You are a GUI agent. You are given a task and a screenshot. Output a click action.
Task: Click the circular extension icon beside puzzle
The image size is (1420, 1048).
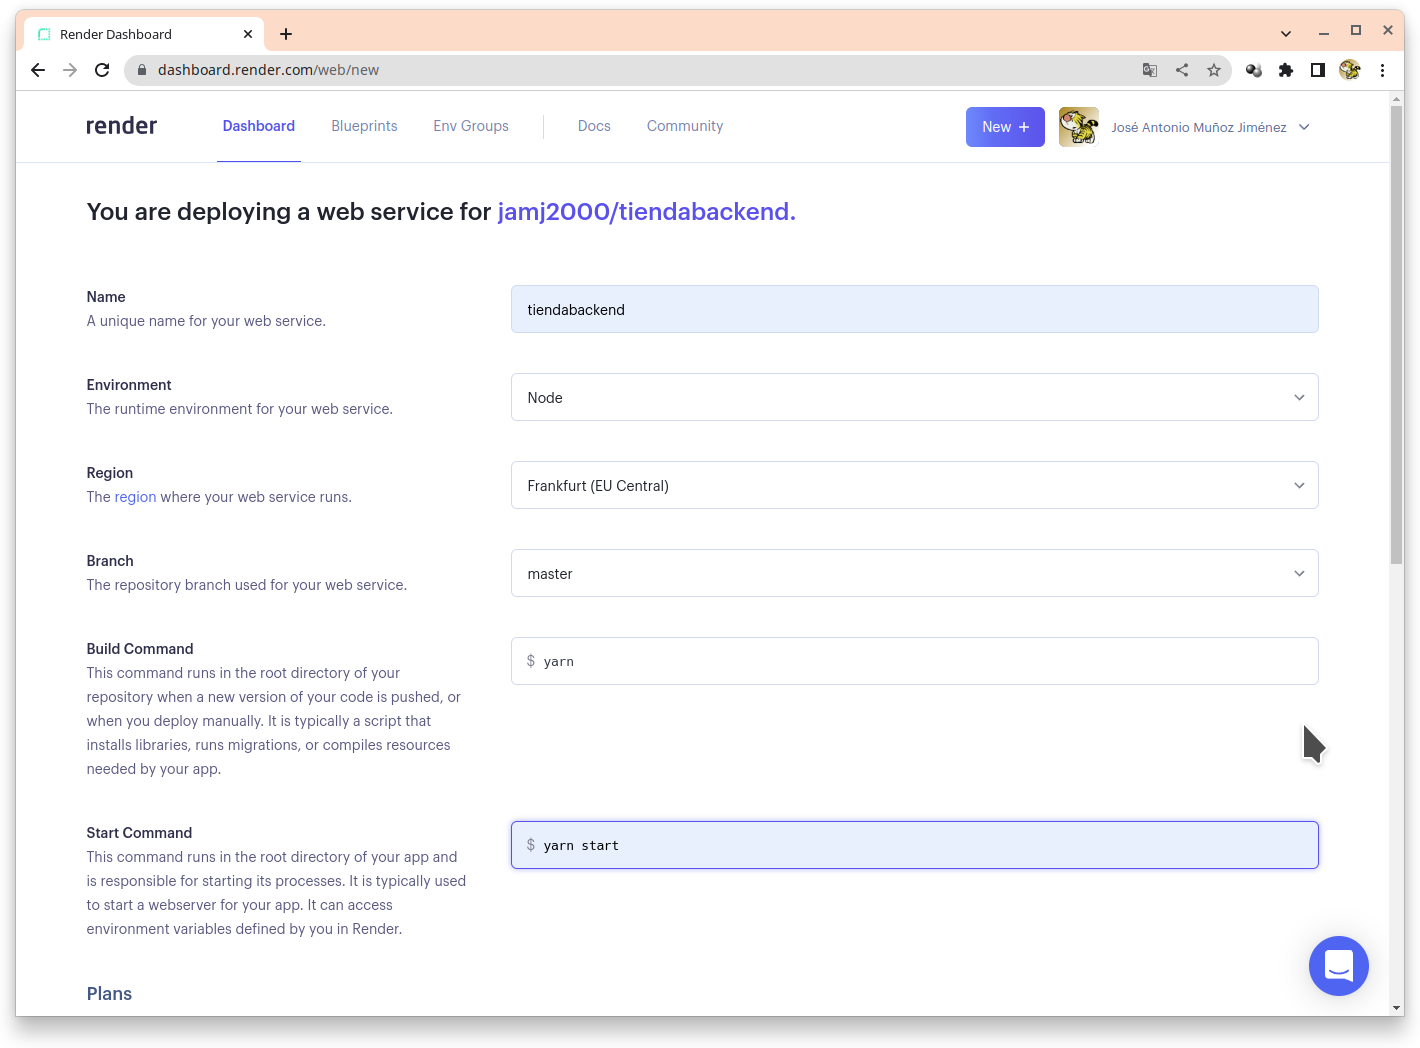click(1254, 70)
